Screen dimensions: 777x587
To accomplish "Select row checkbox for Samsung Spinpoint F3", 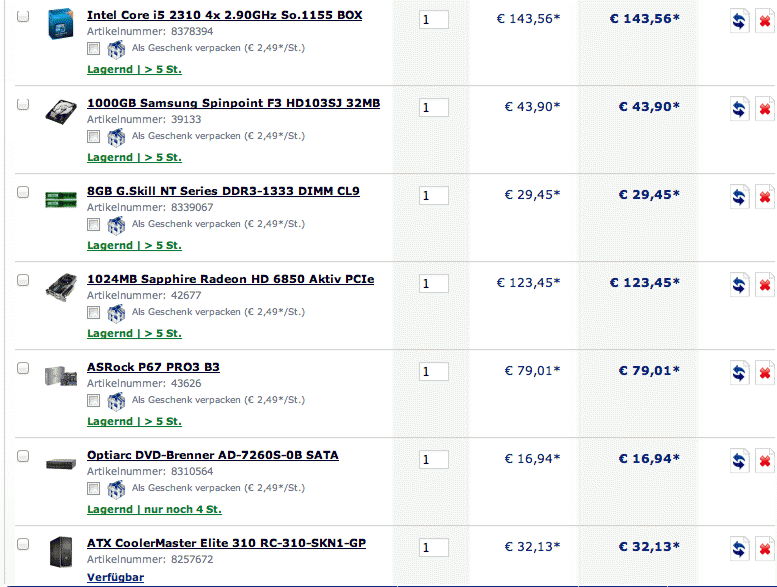I will [23, 104].
